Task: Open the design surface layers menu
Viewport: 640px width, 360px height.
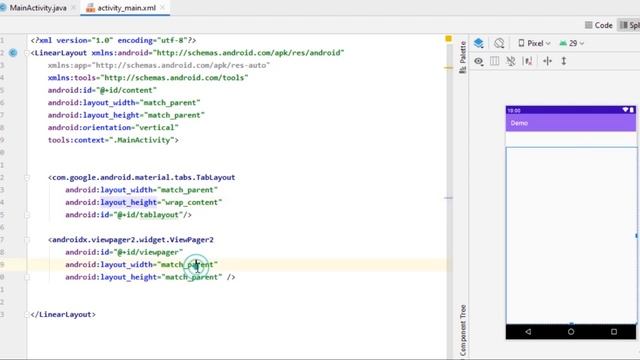Action: click(479, 43)
